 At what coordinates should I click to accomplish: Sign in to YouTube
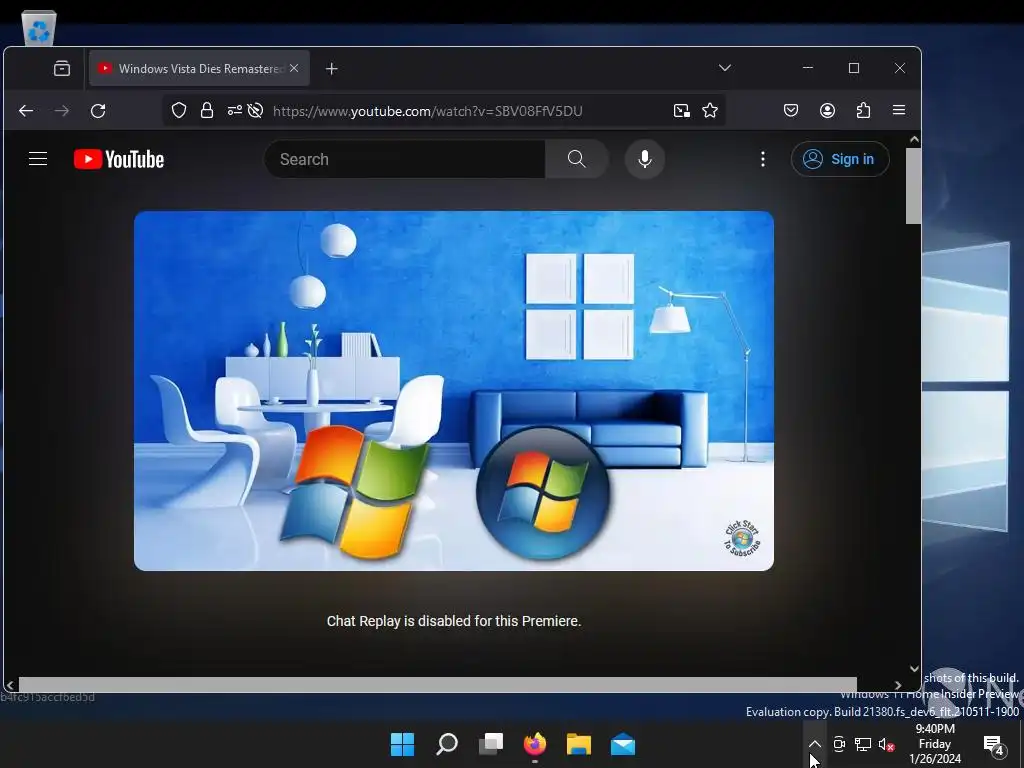[x=840, y=159]
